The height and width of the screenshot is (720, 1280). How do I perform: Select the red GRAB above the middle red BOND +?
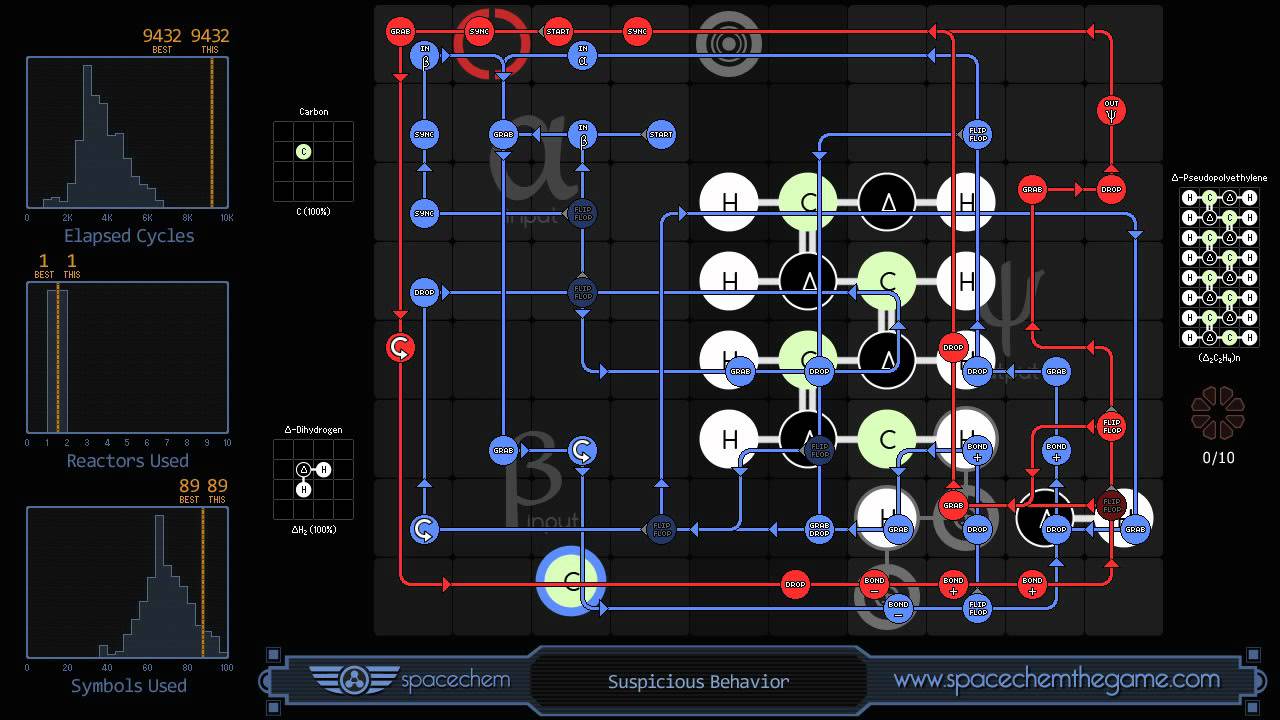click(953, 505)
